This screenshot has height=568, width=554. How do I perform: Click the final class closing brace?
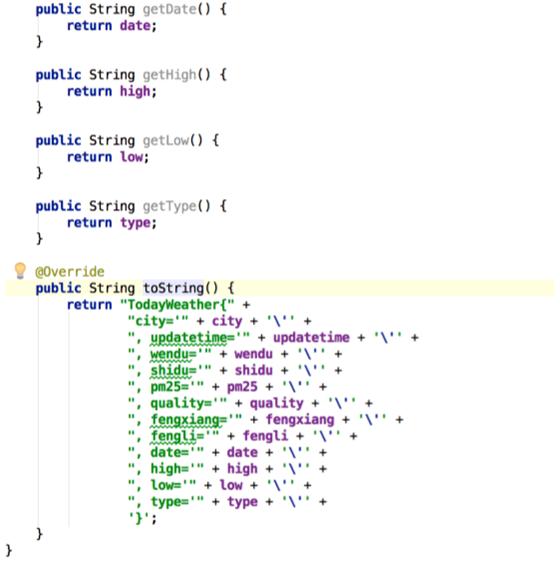point(9,551)
